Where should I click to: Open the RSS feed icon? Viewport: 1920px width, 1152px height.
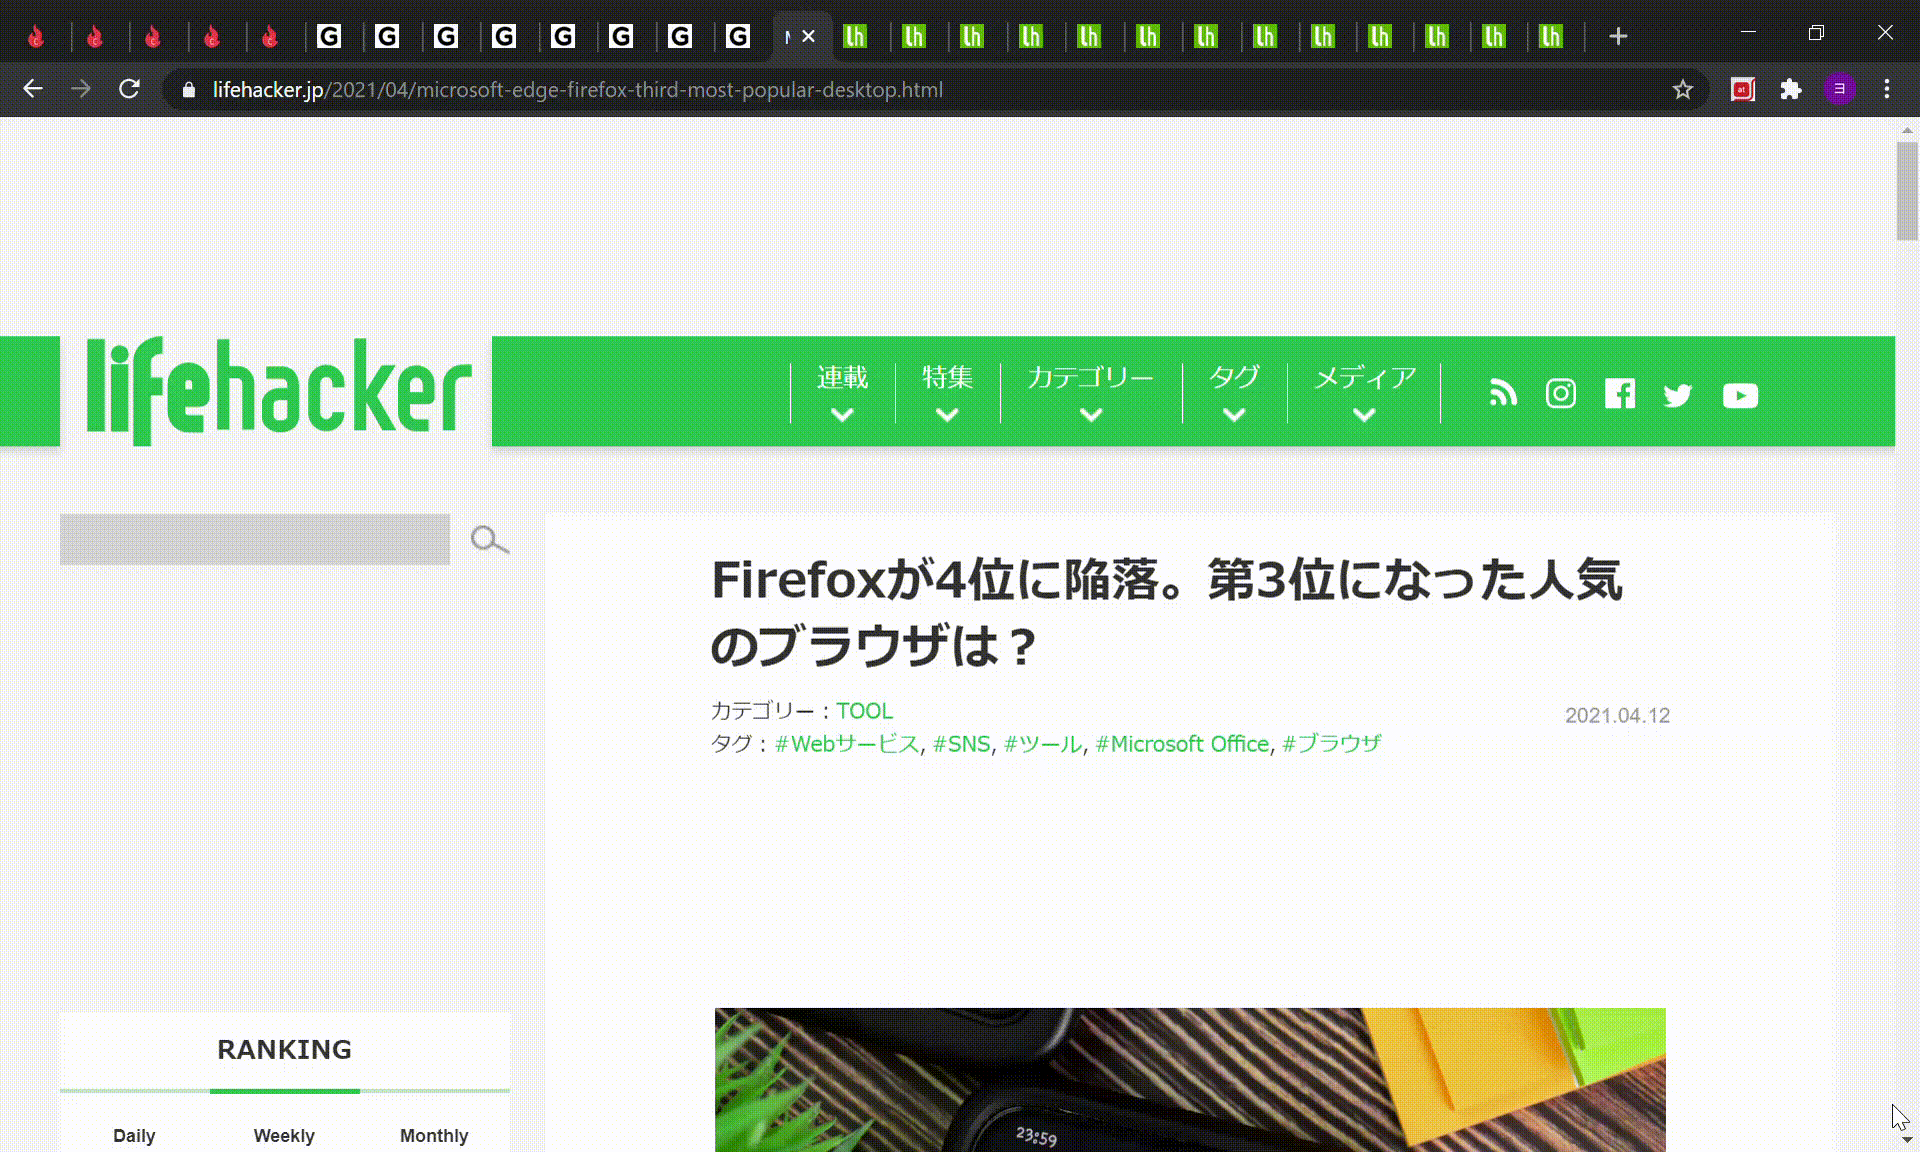pyautogui.click(x=1503, y=394)
